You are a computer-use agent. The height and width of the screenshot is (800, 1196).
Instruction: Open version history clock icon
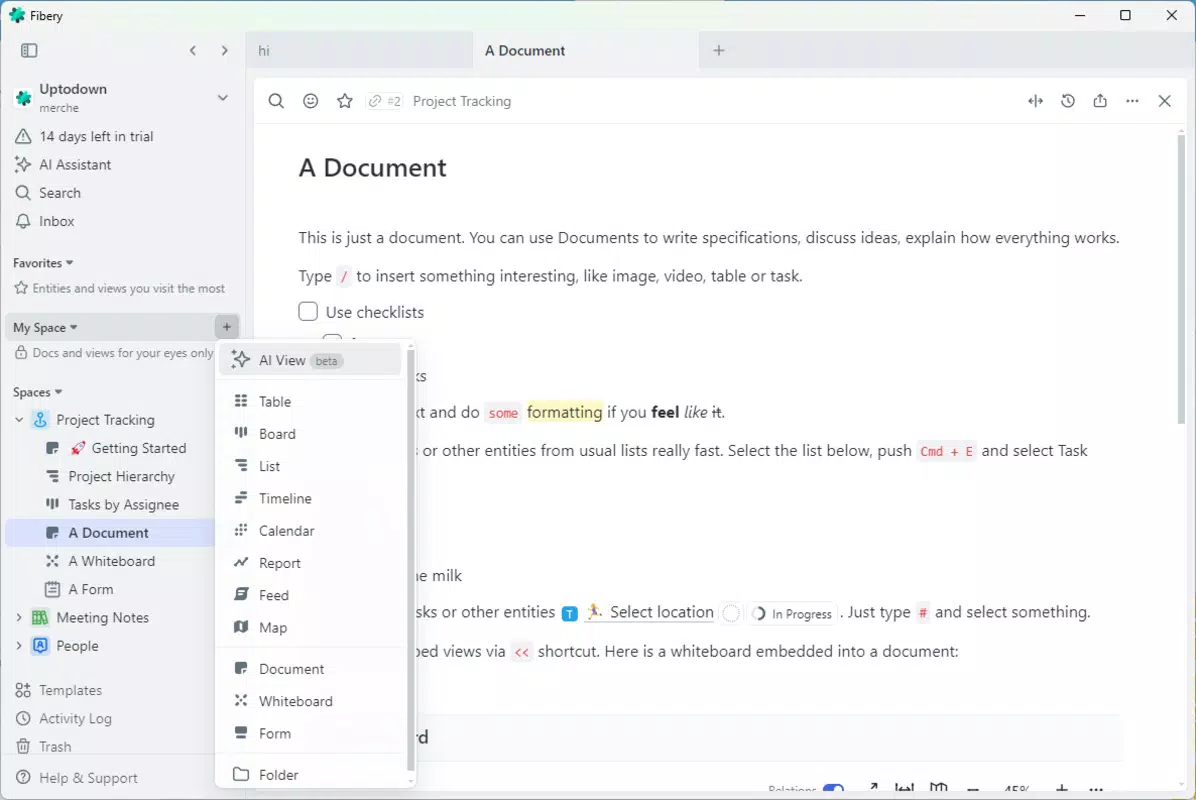1068,101
